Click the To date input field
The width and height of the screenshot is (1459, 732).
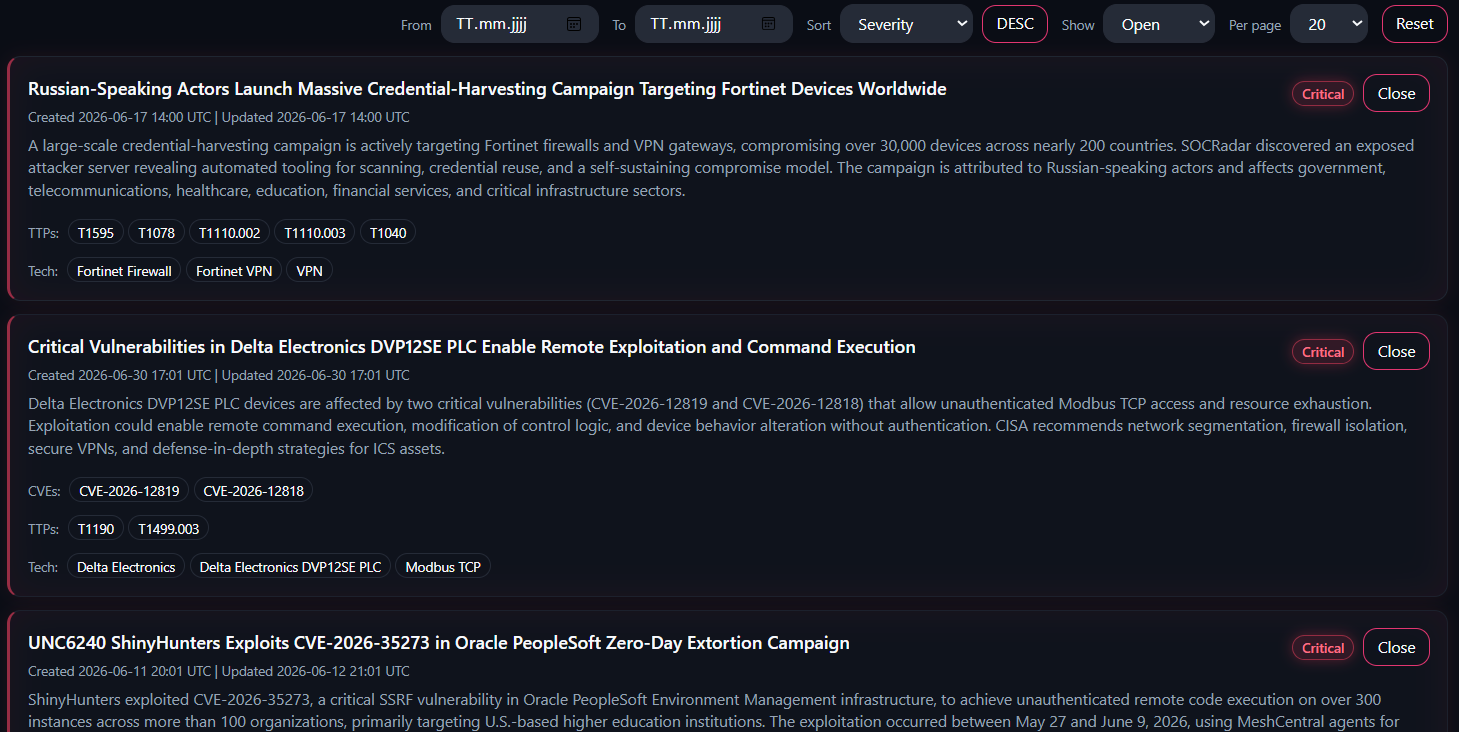714,24
